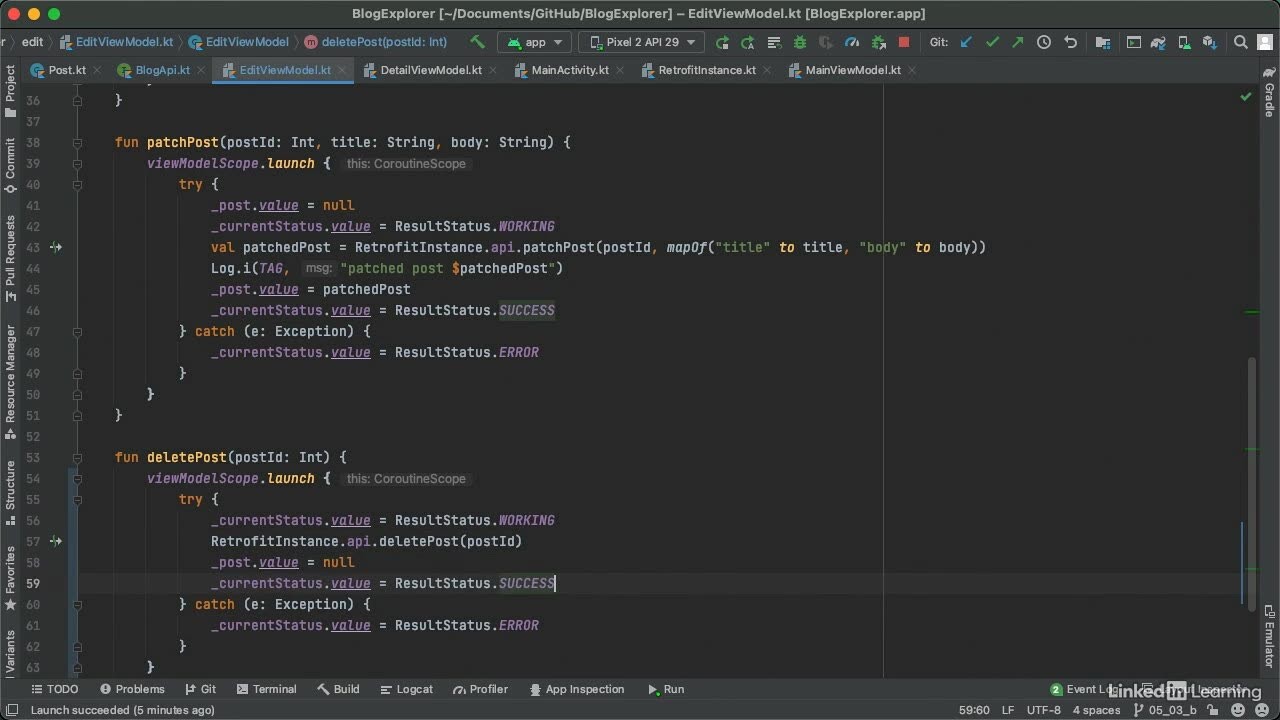The width and height of the screenshot is (1280, 720).
Task: Collapse viewModelScope.launch fold marker on line 39
Action: click(77, 163)
